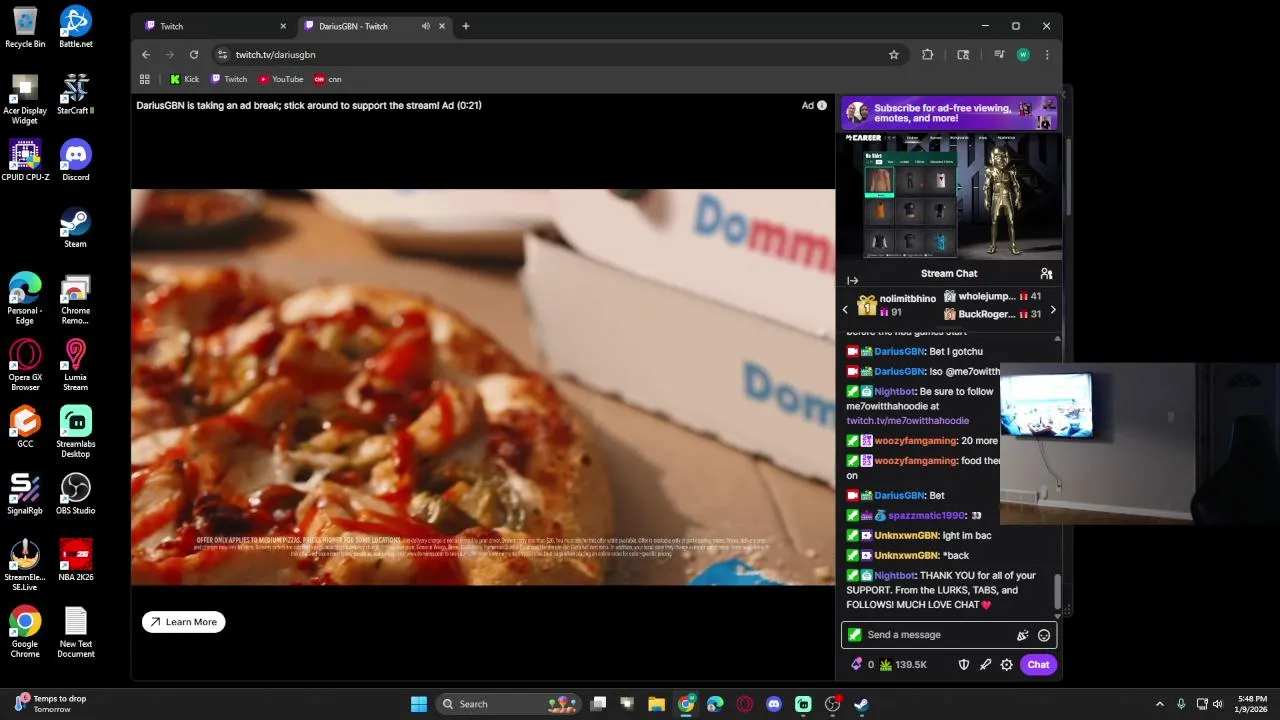Open the chat community users list icon
1280x720 pixels.
(1046, 273)
